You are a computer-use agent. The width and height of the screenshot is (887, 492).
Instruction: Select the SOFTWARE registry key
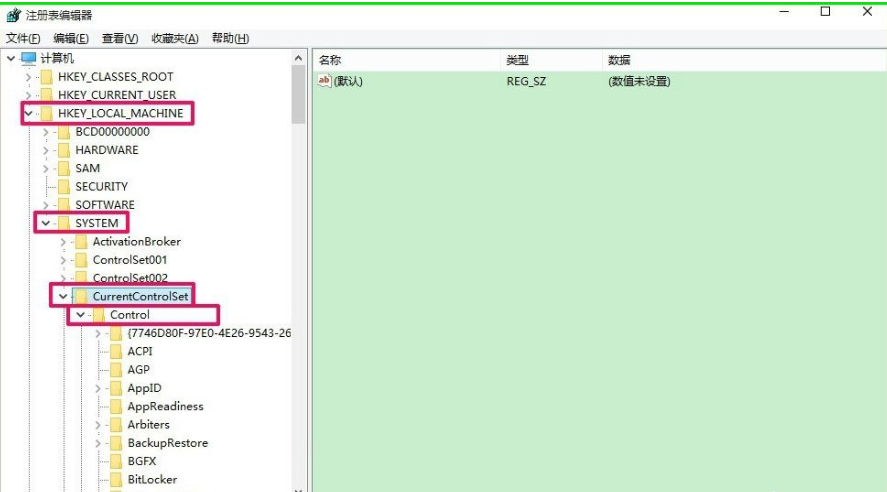105,205
